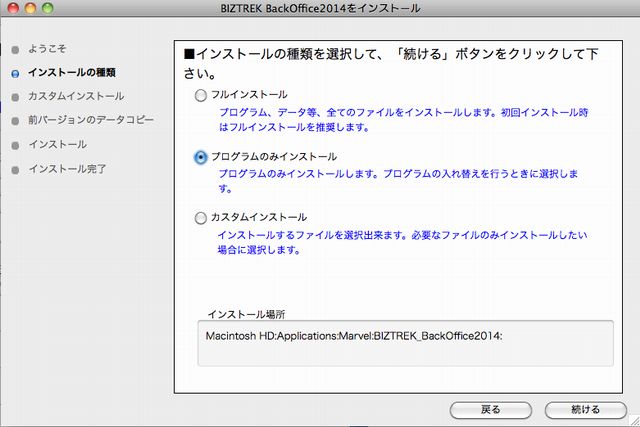Click the blue プログラムのみインストール description text

point(405,181)
